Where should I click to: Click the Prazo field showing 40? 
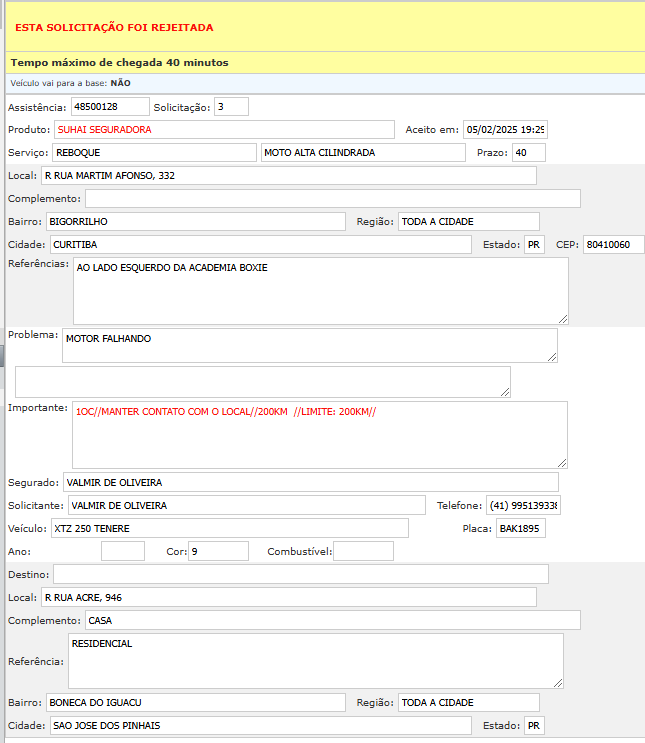point(528,153)
